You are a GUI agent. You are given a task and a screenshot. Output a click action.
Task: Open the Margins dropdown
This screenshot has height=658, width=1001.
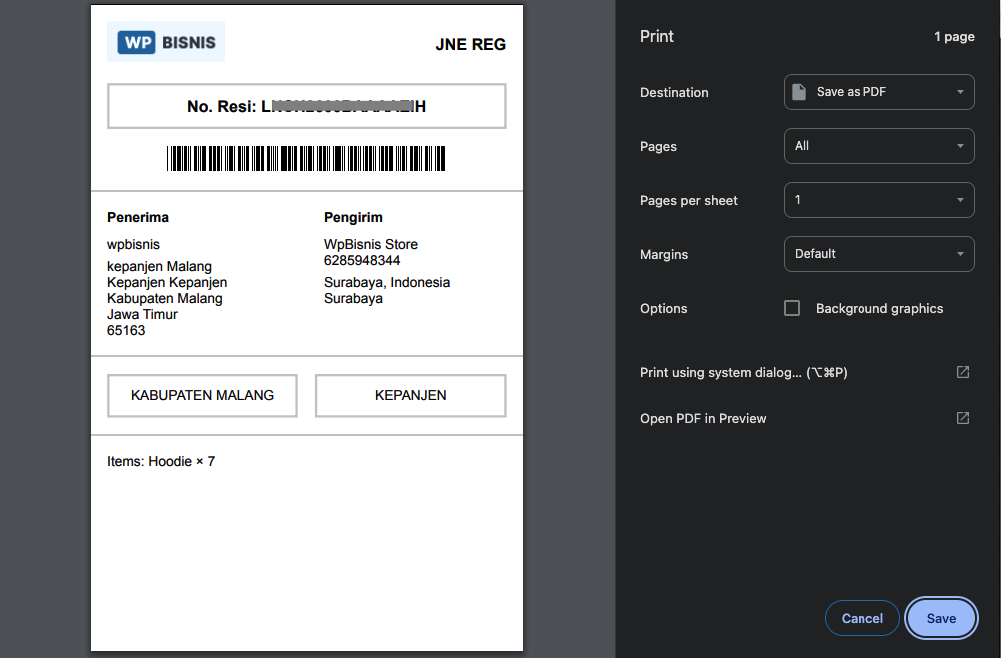[x=879, y=254]
